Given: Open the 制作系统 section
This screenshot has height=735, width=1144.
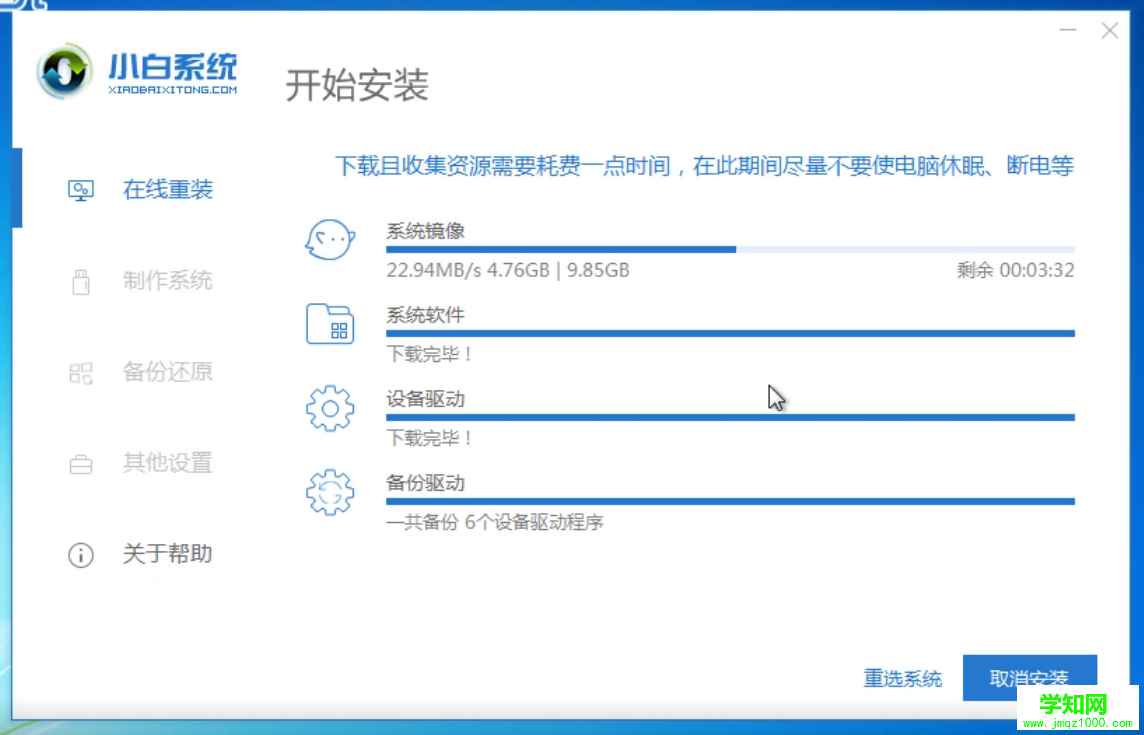Looking at the screenshot, I should (167, 280).
